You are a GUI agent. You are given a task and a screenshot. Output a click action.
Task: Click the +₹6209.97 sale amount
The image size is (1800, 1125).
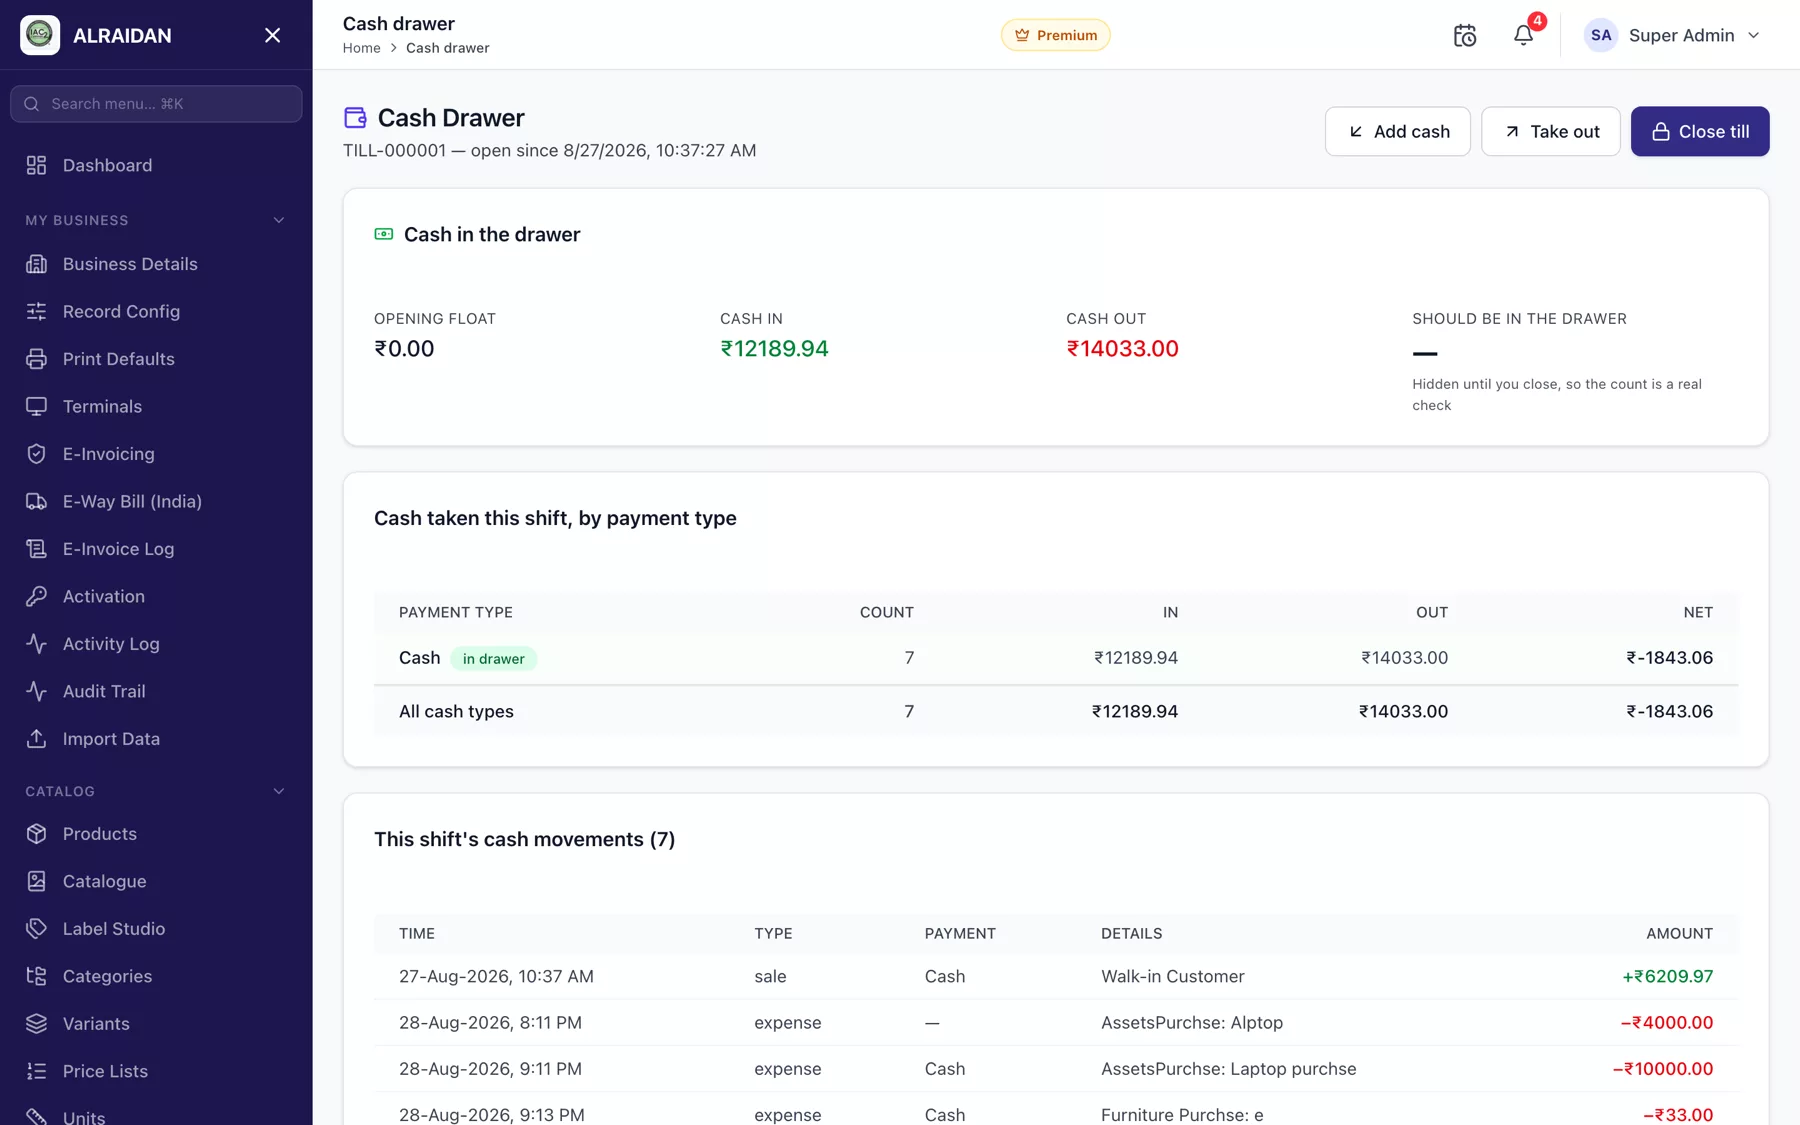tap(1667, 976)
